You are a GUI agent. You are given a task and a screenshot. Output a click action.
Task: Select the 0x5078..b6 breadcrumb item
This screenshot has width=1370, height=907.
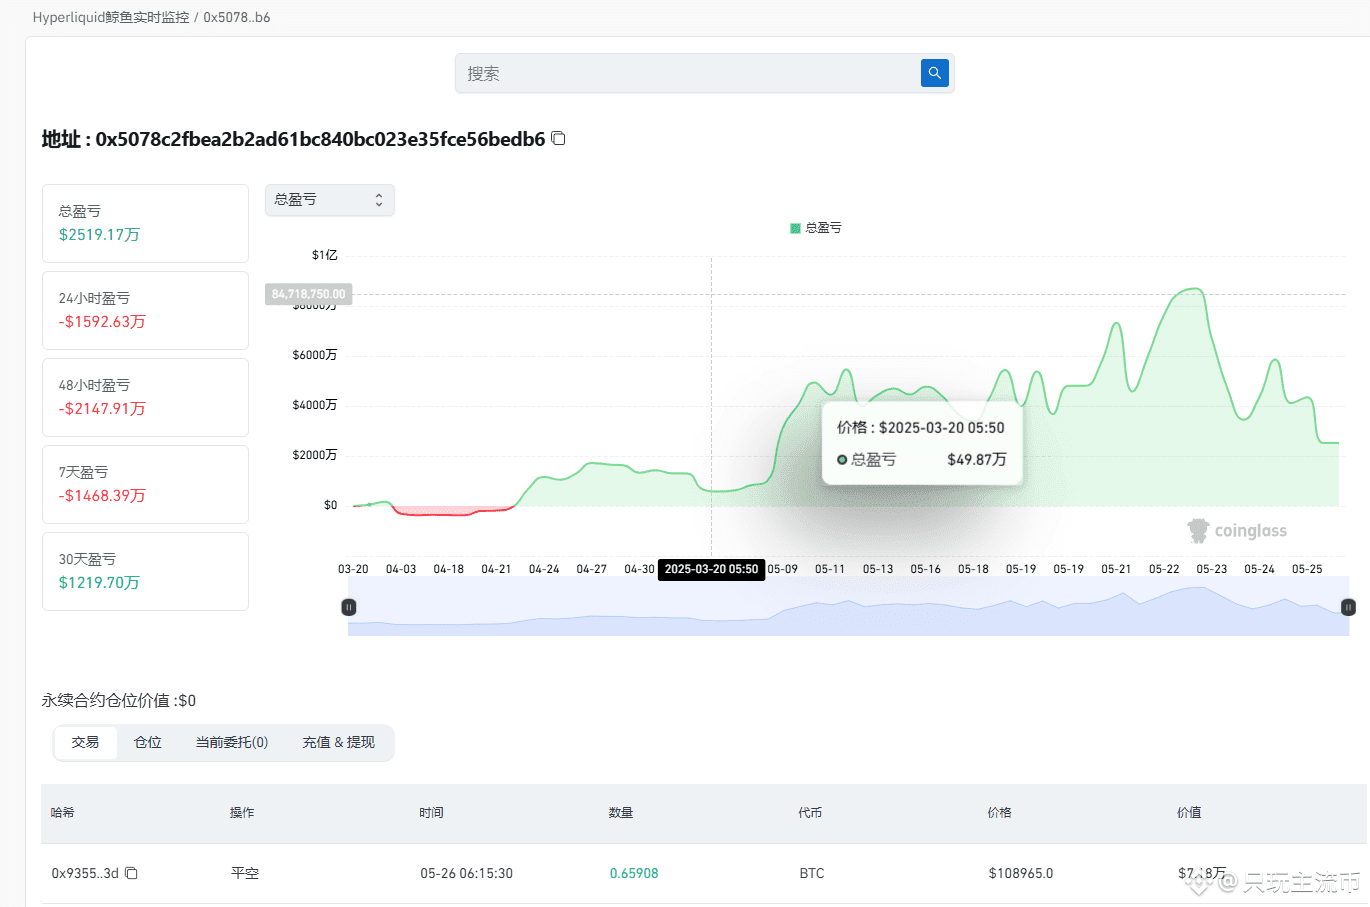237,17
